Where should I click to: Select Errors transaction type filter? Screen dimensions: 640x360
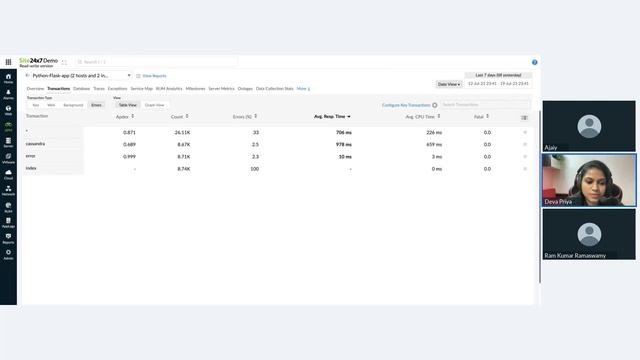[x=96, y=105]
